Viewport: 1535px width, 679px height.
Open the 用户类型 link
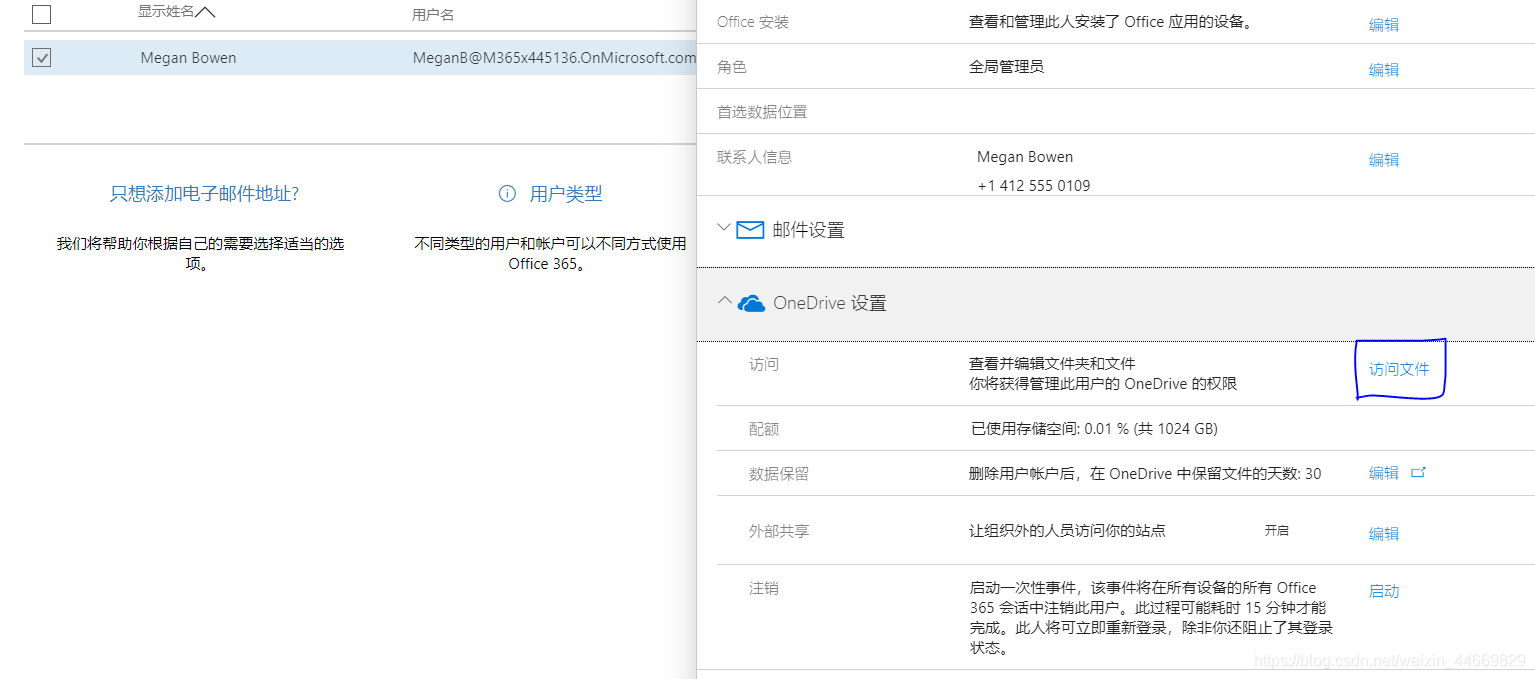[566, 194]
